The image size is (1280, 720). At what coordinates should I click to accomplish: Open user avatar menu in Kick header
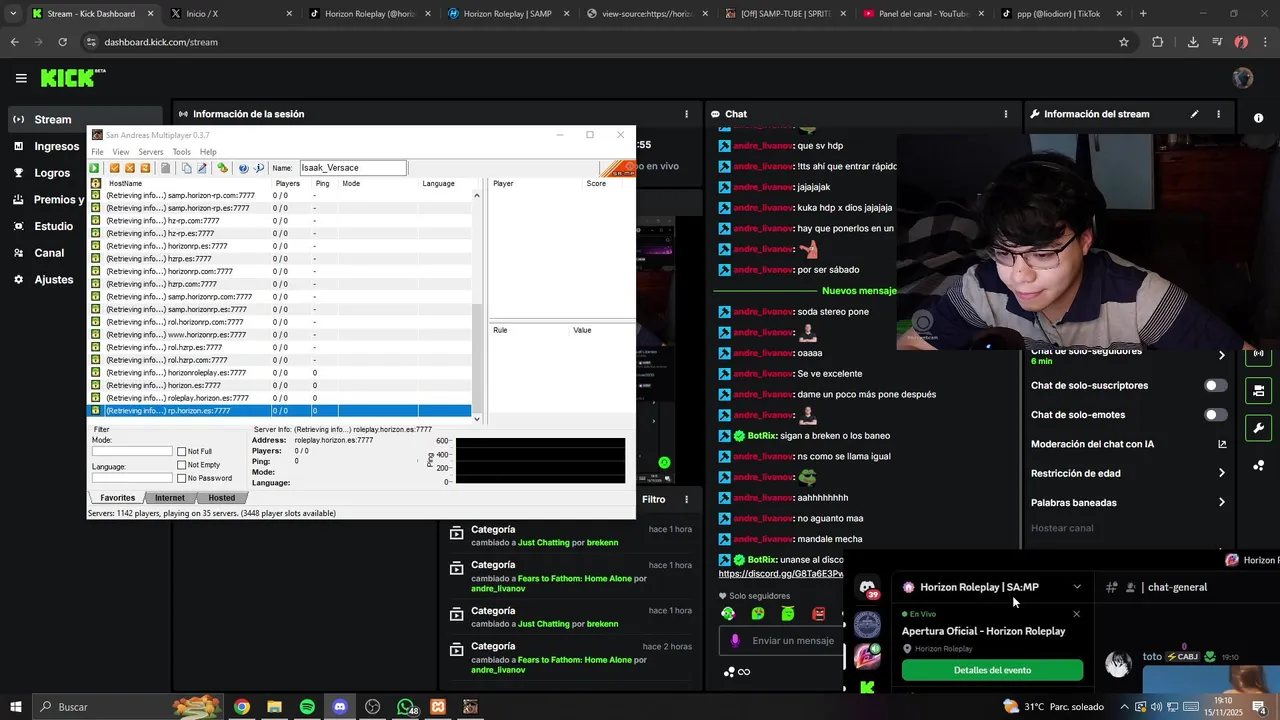(1243, 78)
